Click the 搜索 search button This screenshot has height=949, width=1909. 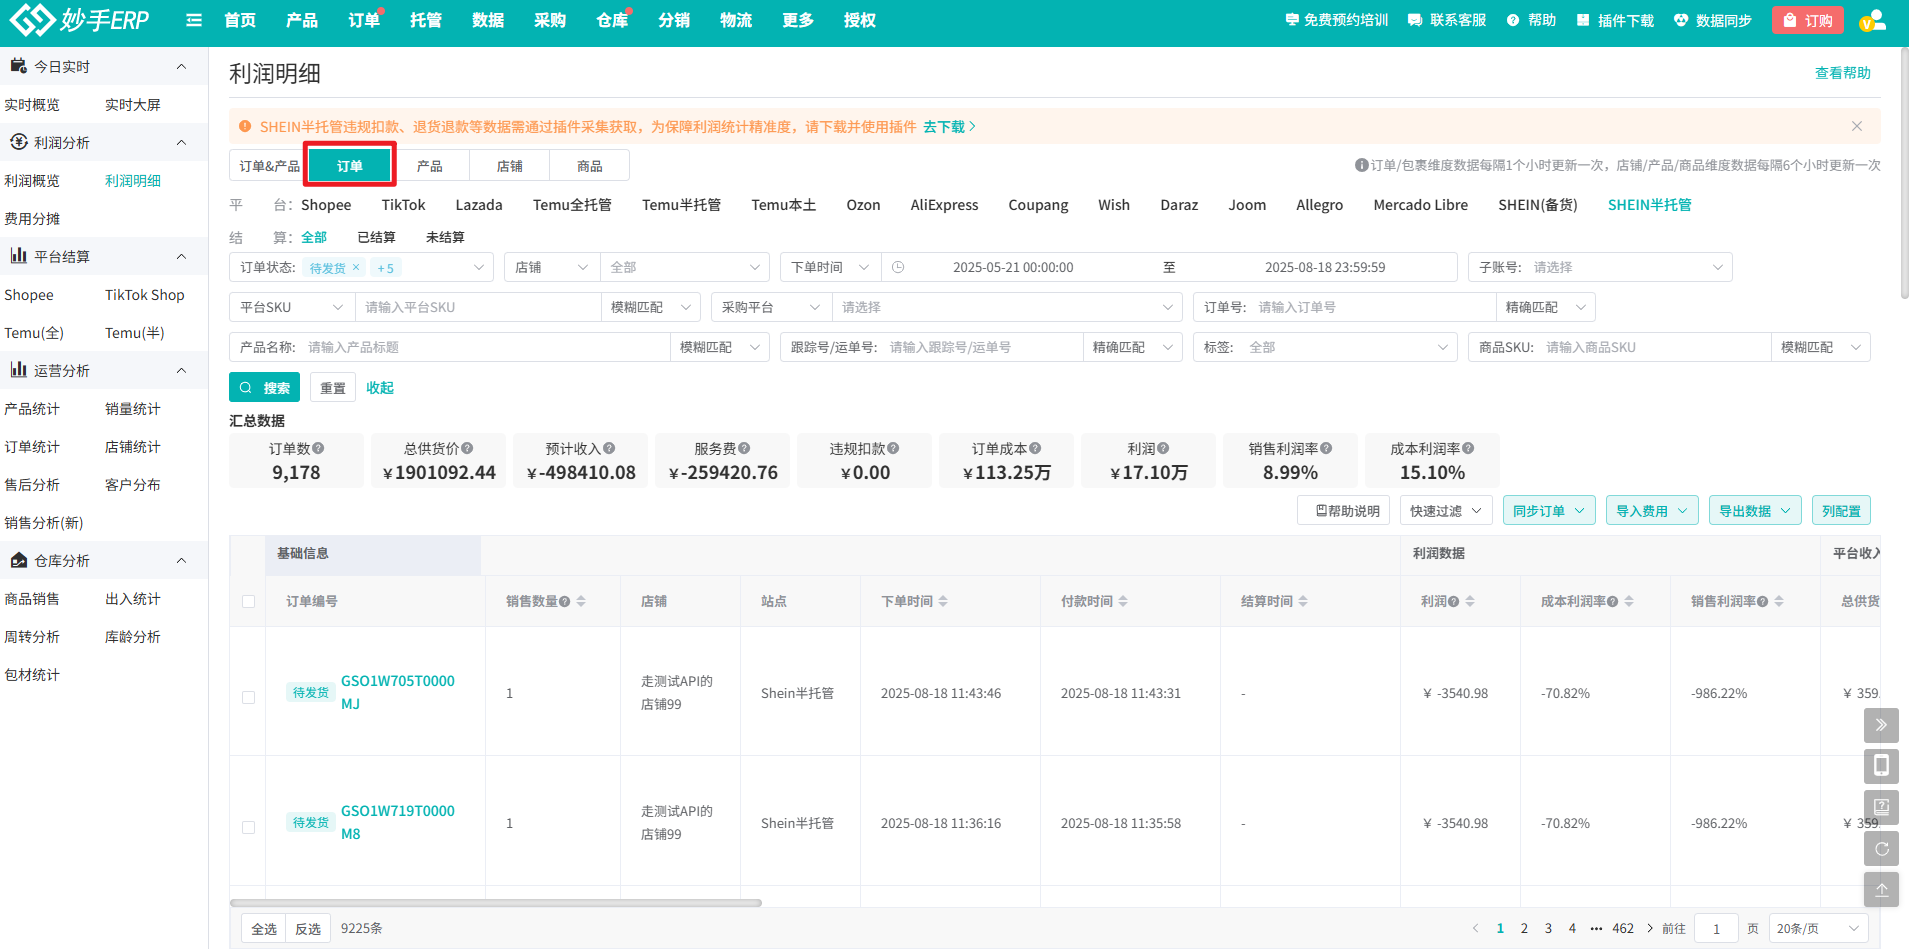tap(265, 388)
